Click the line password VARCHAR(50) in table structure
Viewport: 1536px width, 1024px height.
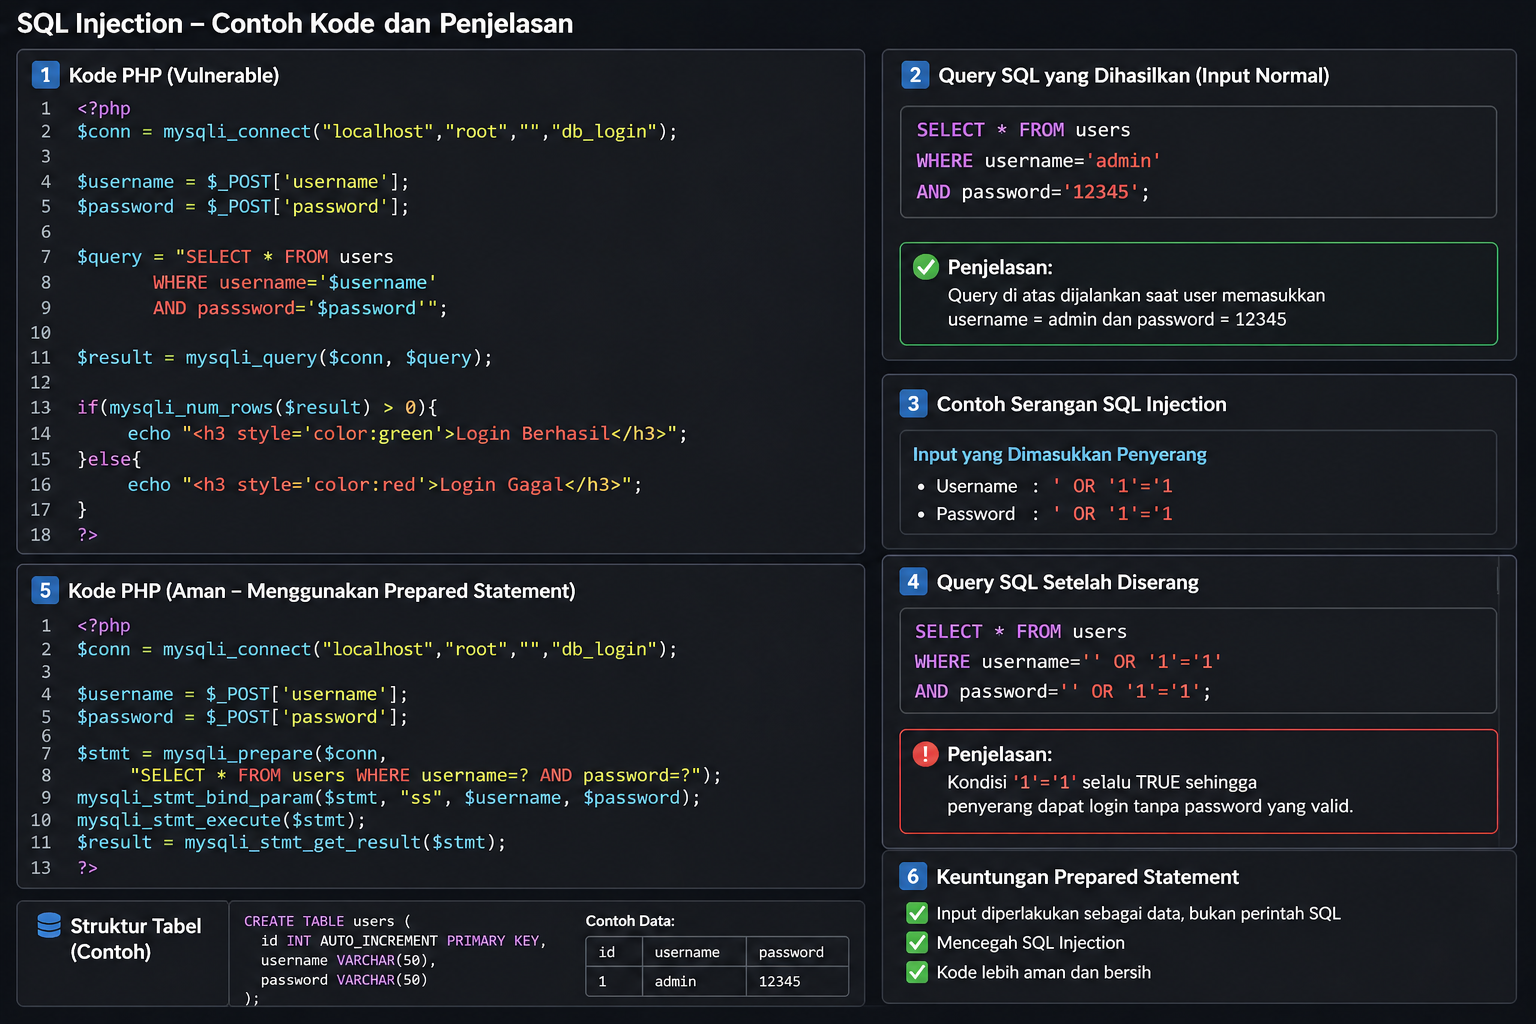pyautogui.click(x=344, y=980)
